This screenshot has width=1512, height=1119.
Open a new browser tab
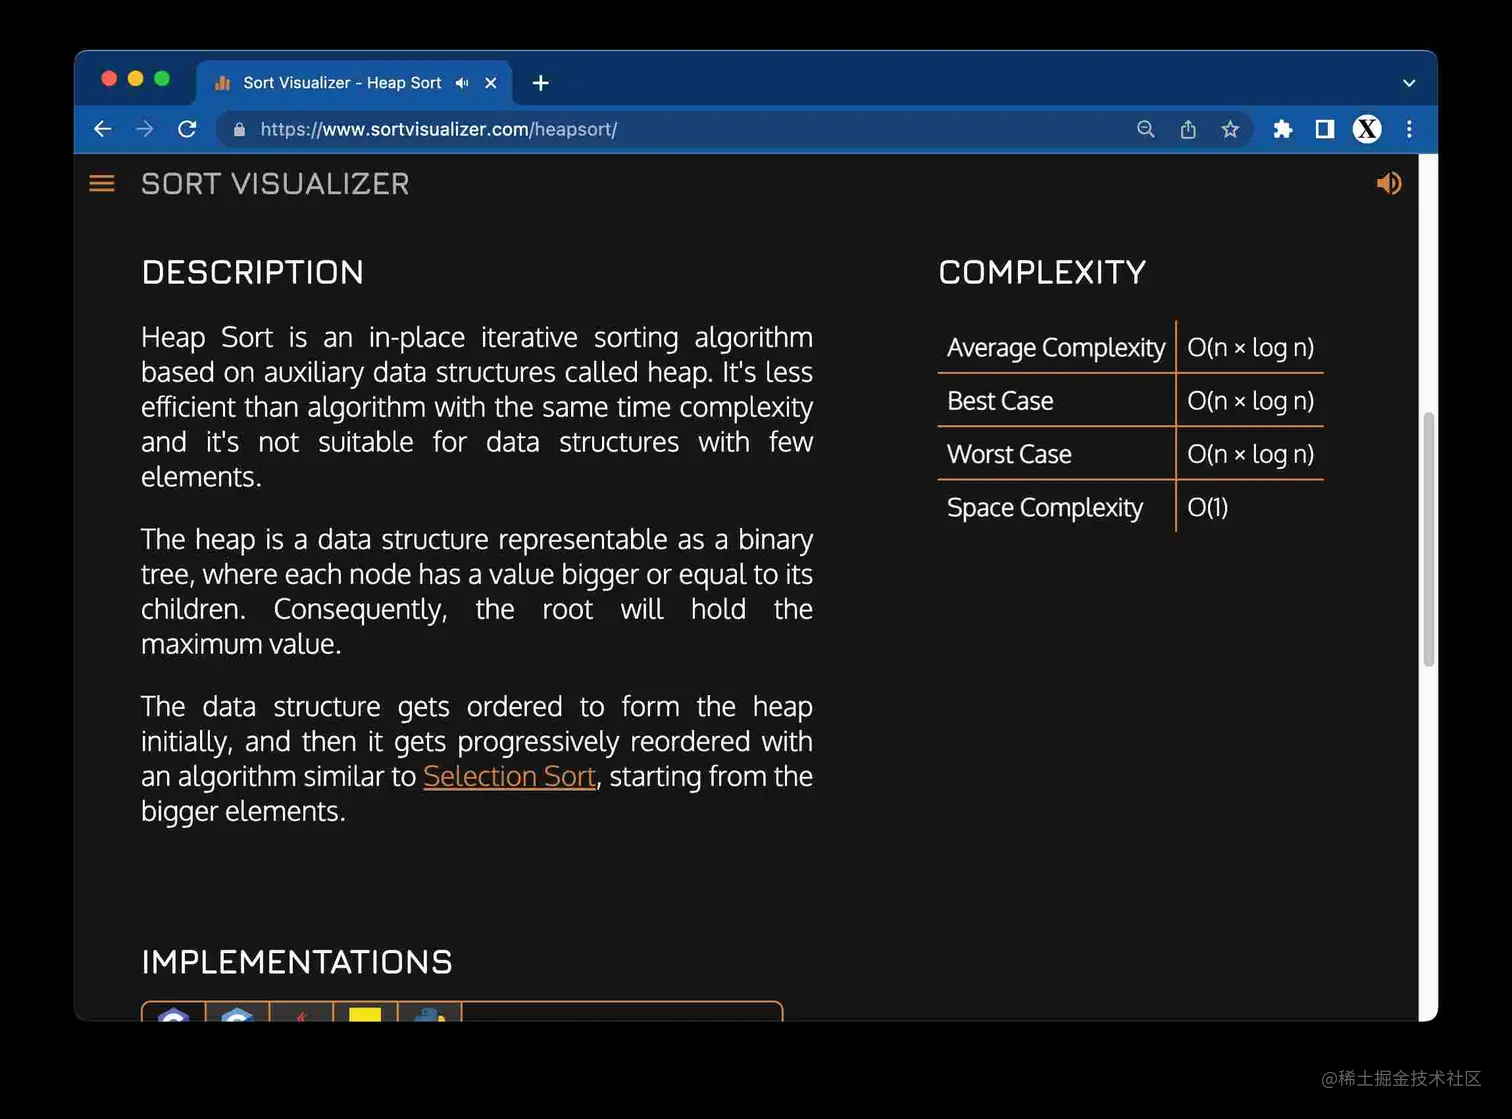(540, 83)
